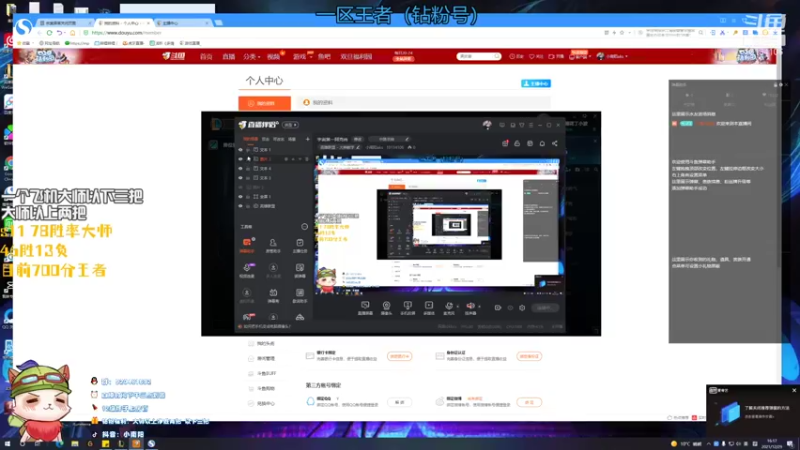Screen dimensions: 800x450
Task: Switch to the third browser tab
Action: click(183, 23)
